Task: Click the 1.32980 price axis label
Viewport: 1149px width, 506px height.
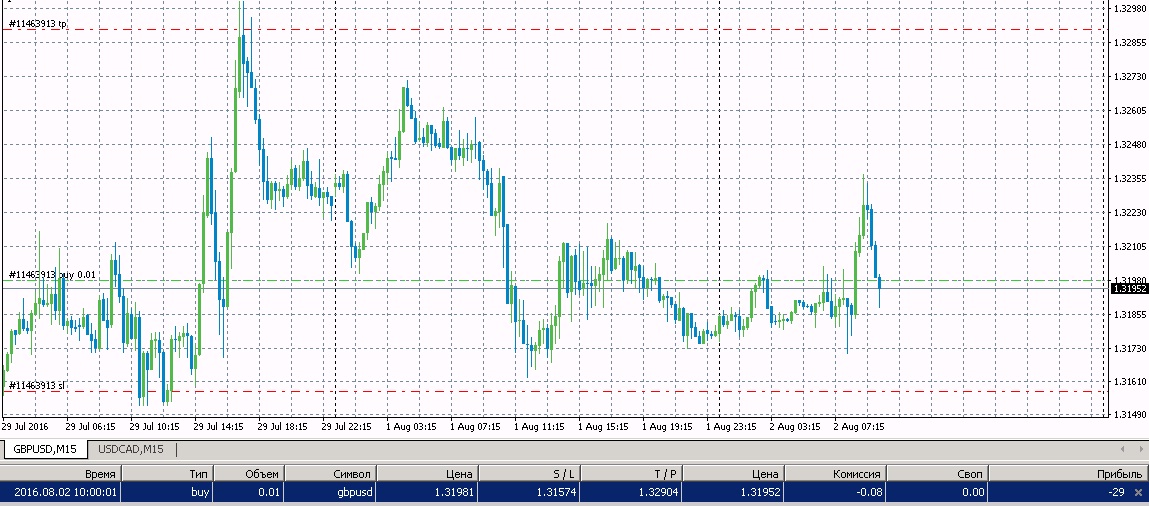Action: (x=1130, y=9)
